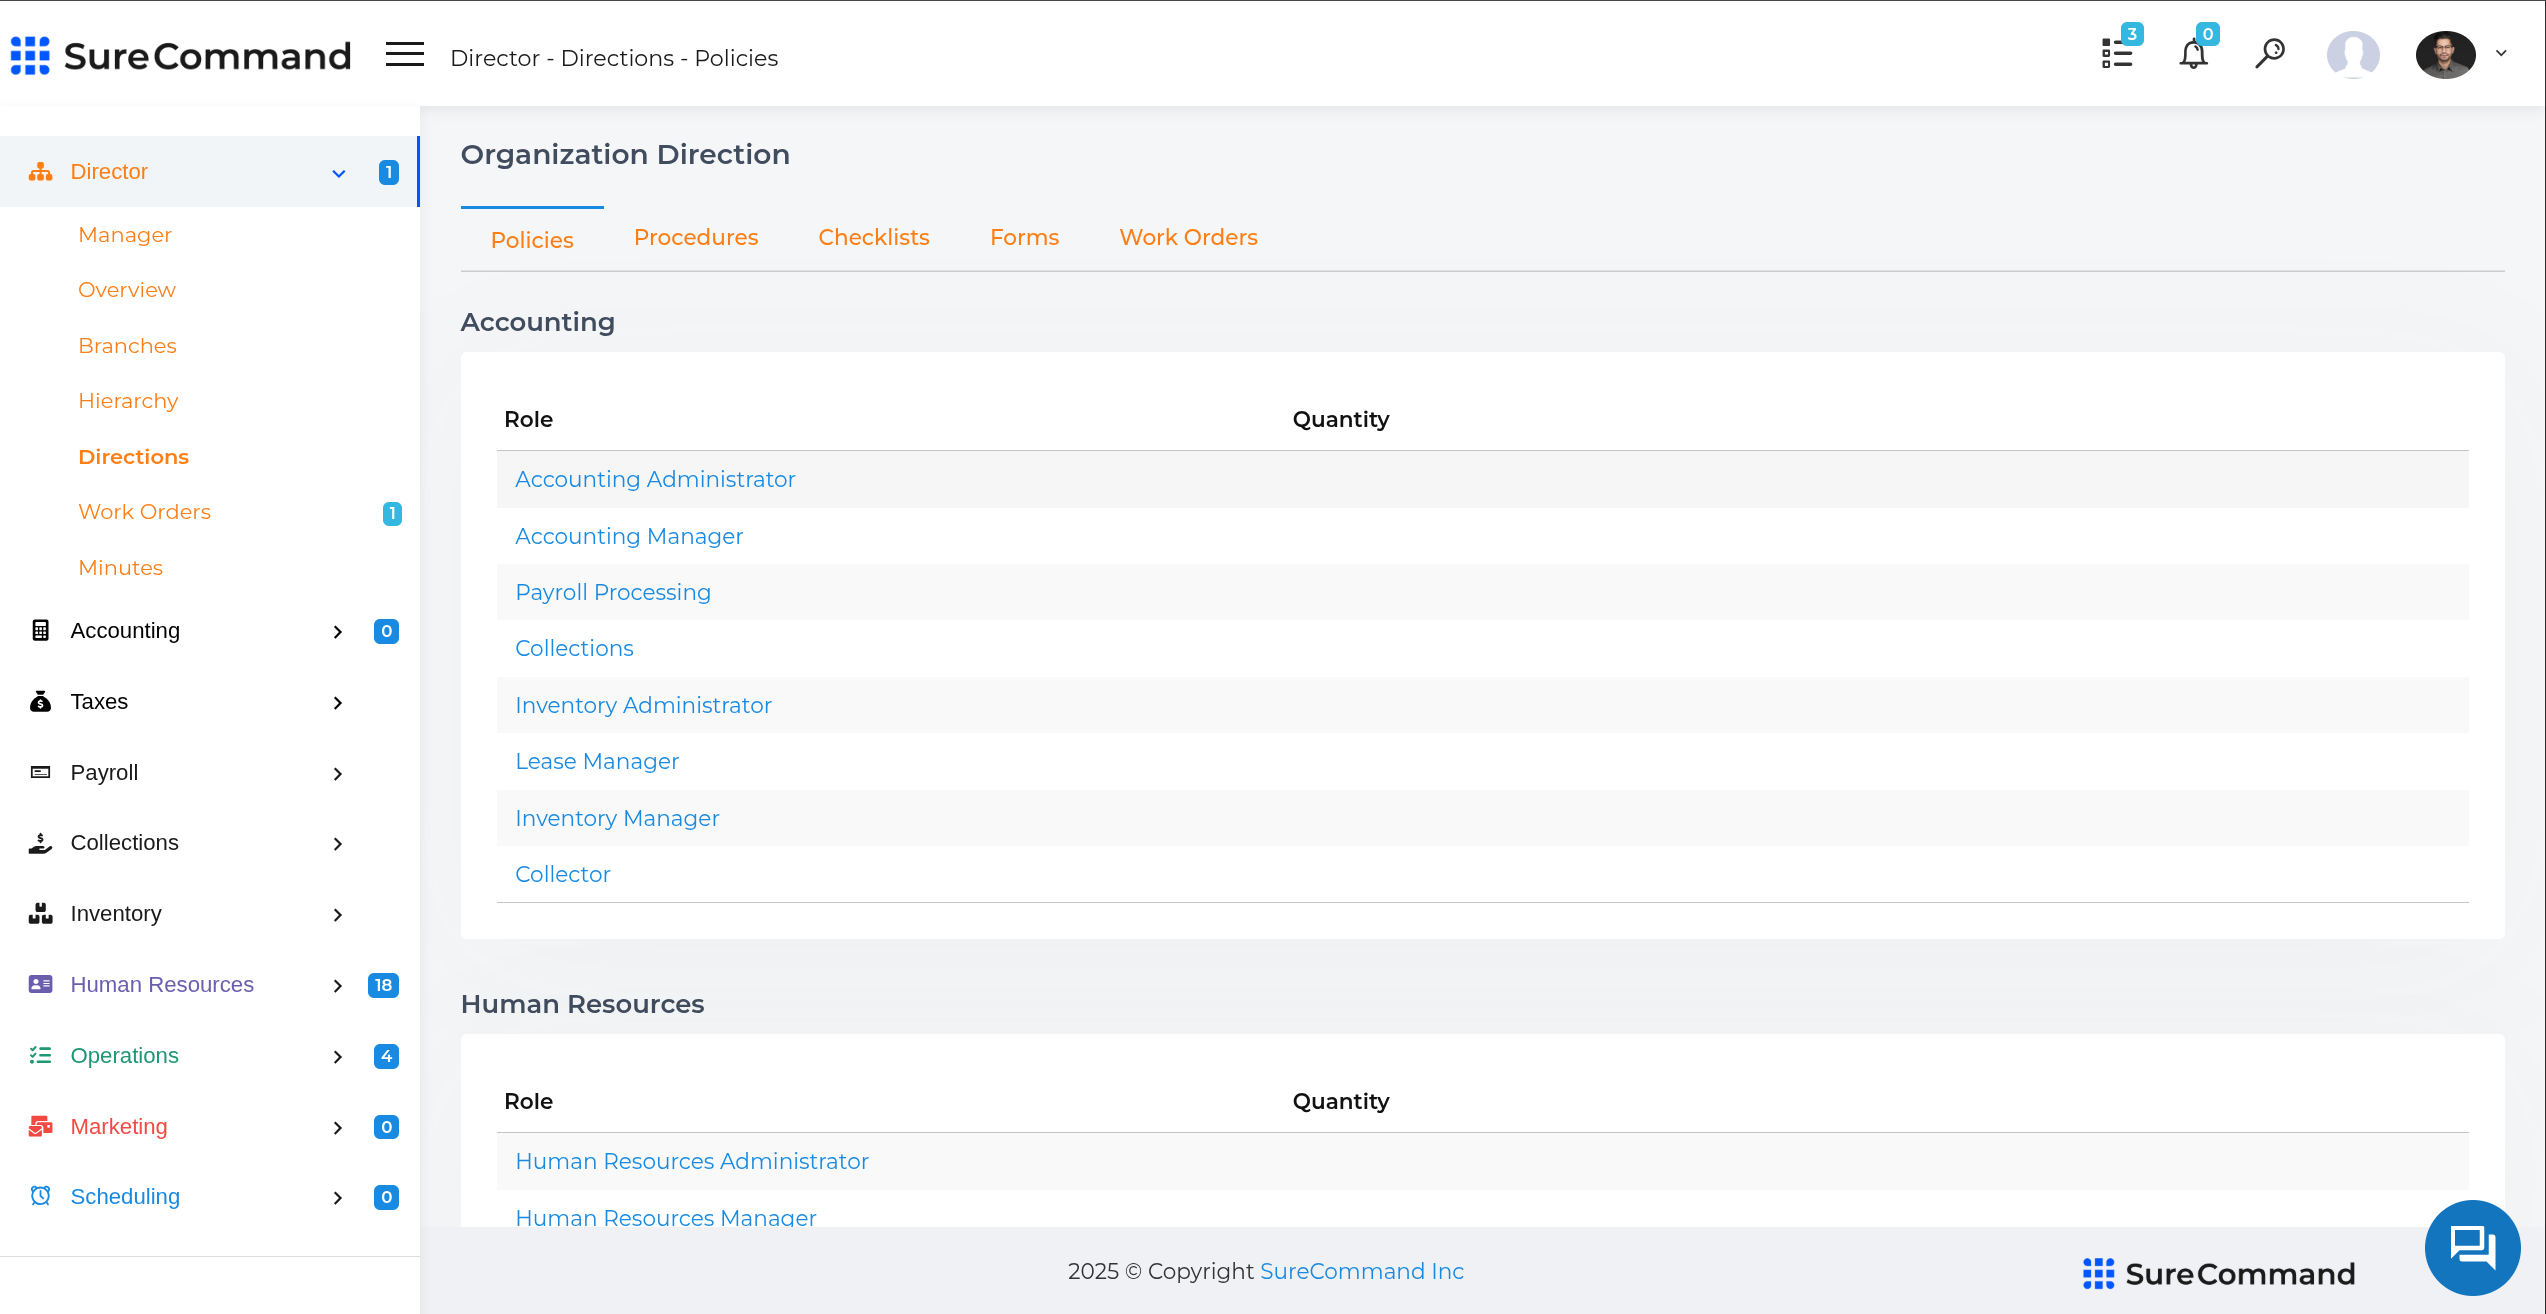
Task: Click the Accounting calculator sidebar icon
Action: 40,631
